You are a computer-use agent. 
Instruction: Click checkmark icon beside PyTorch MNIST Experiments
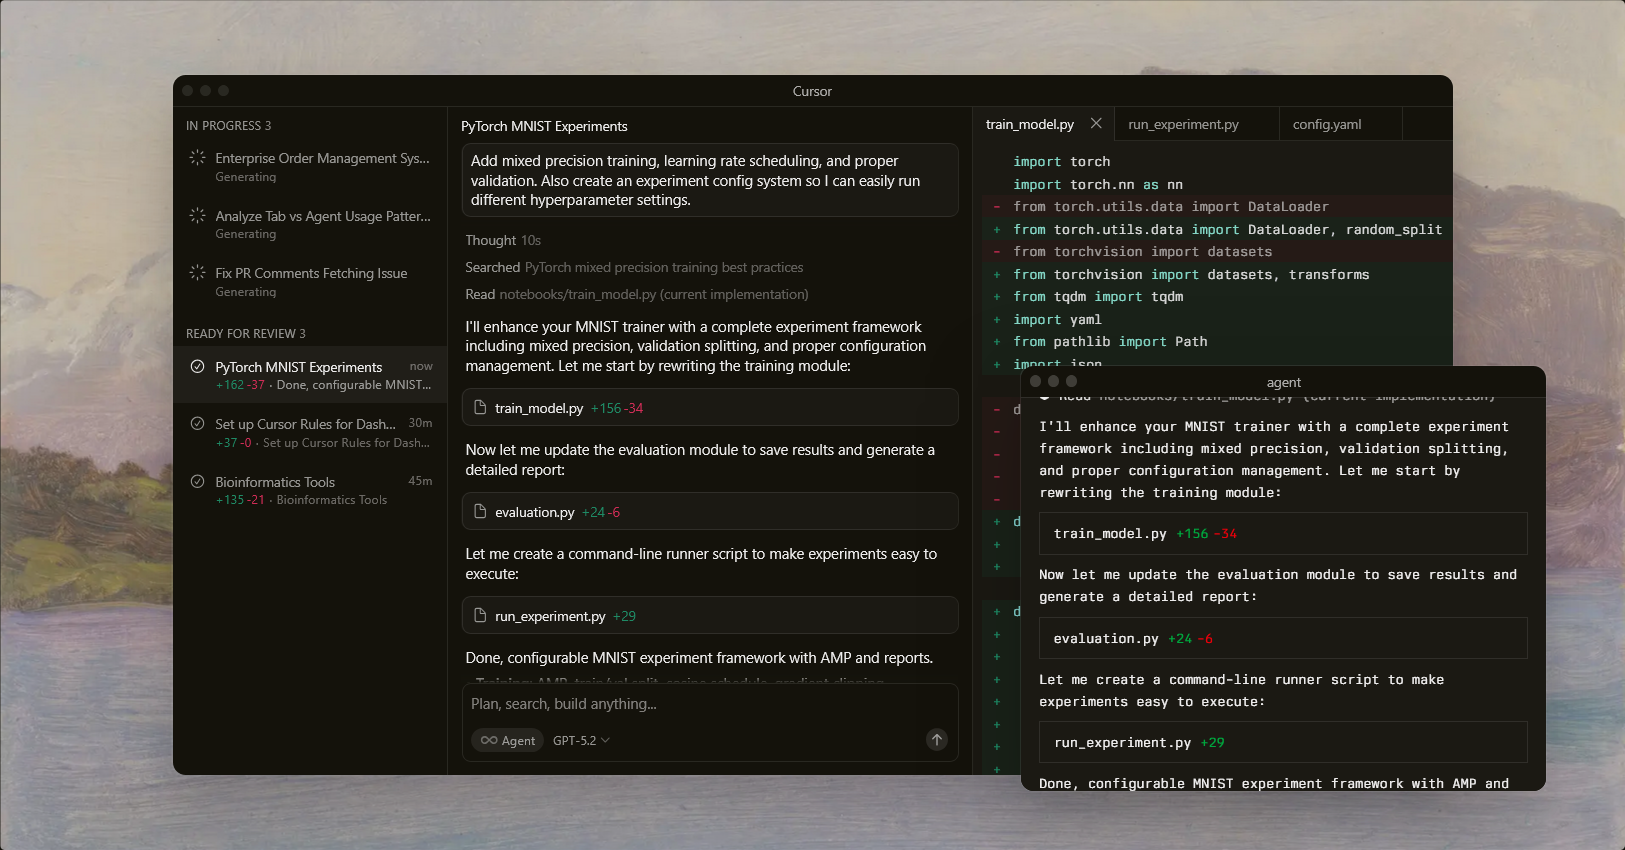pos(197,366)
